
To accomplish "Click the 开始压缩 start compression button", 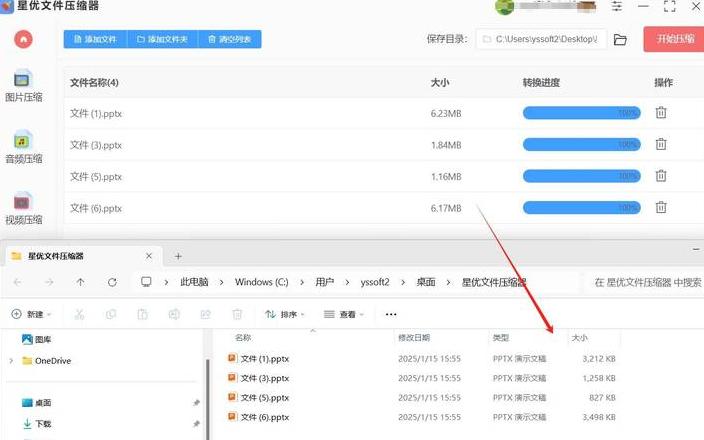I will 674,39.
